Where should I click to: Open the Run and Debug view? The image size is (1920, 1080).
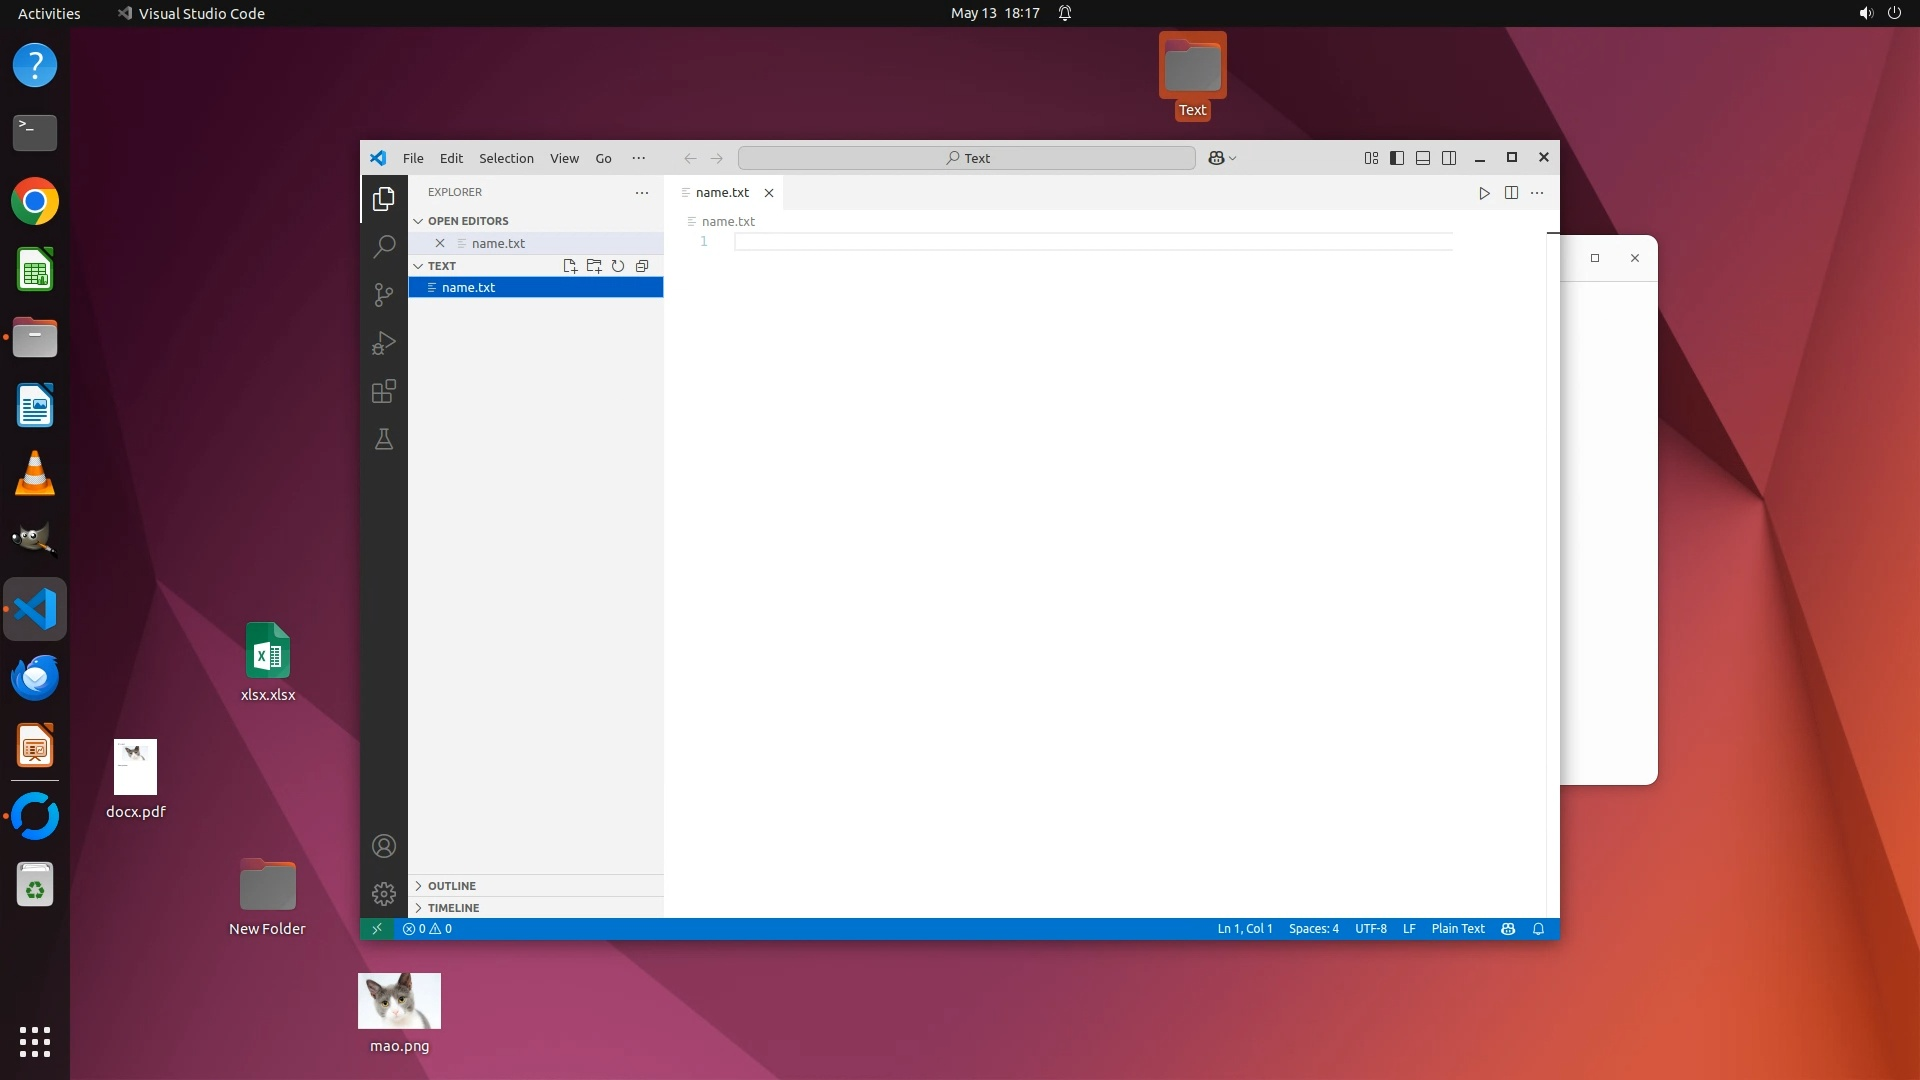384,343
